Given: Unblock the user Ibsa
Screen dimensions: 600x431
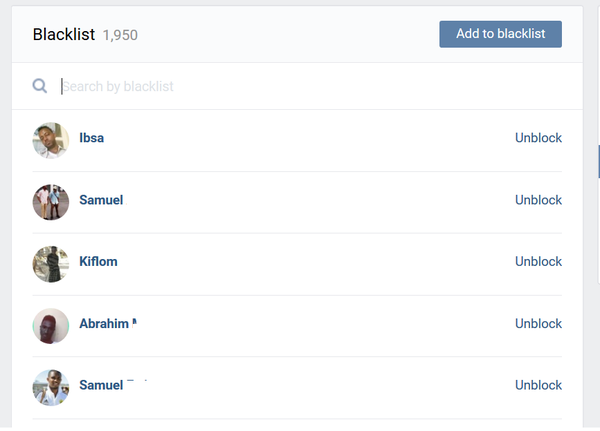Looking at the screenshot, I should pos(538,138).
